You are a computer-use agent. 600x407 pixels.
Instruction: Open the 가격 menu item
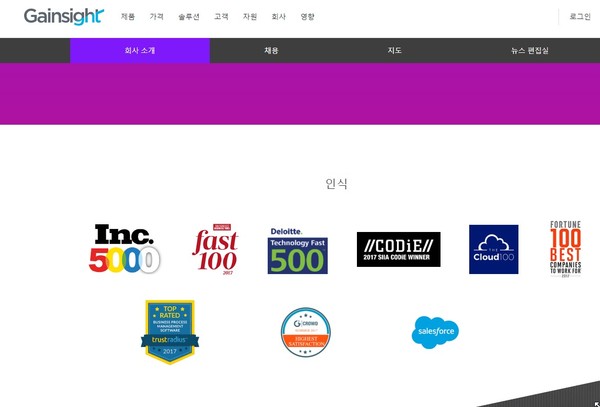point(157,16)
